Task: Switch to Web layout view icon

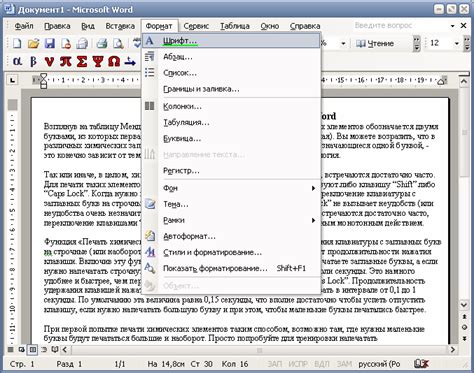Action: click(22, 350)
